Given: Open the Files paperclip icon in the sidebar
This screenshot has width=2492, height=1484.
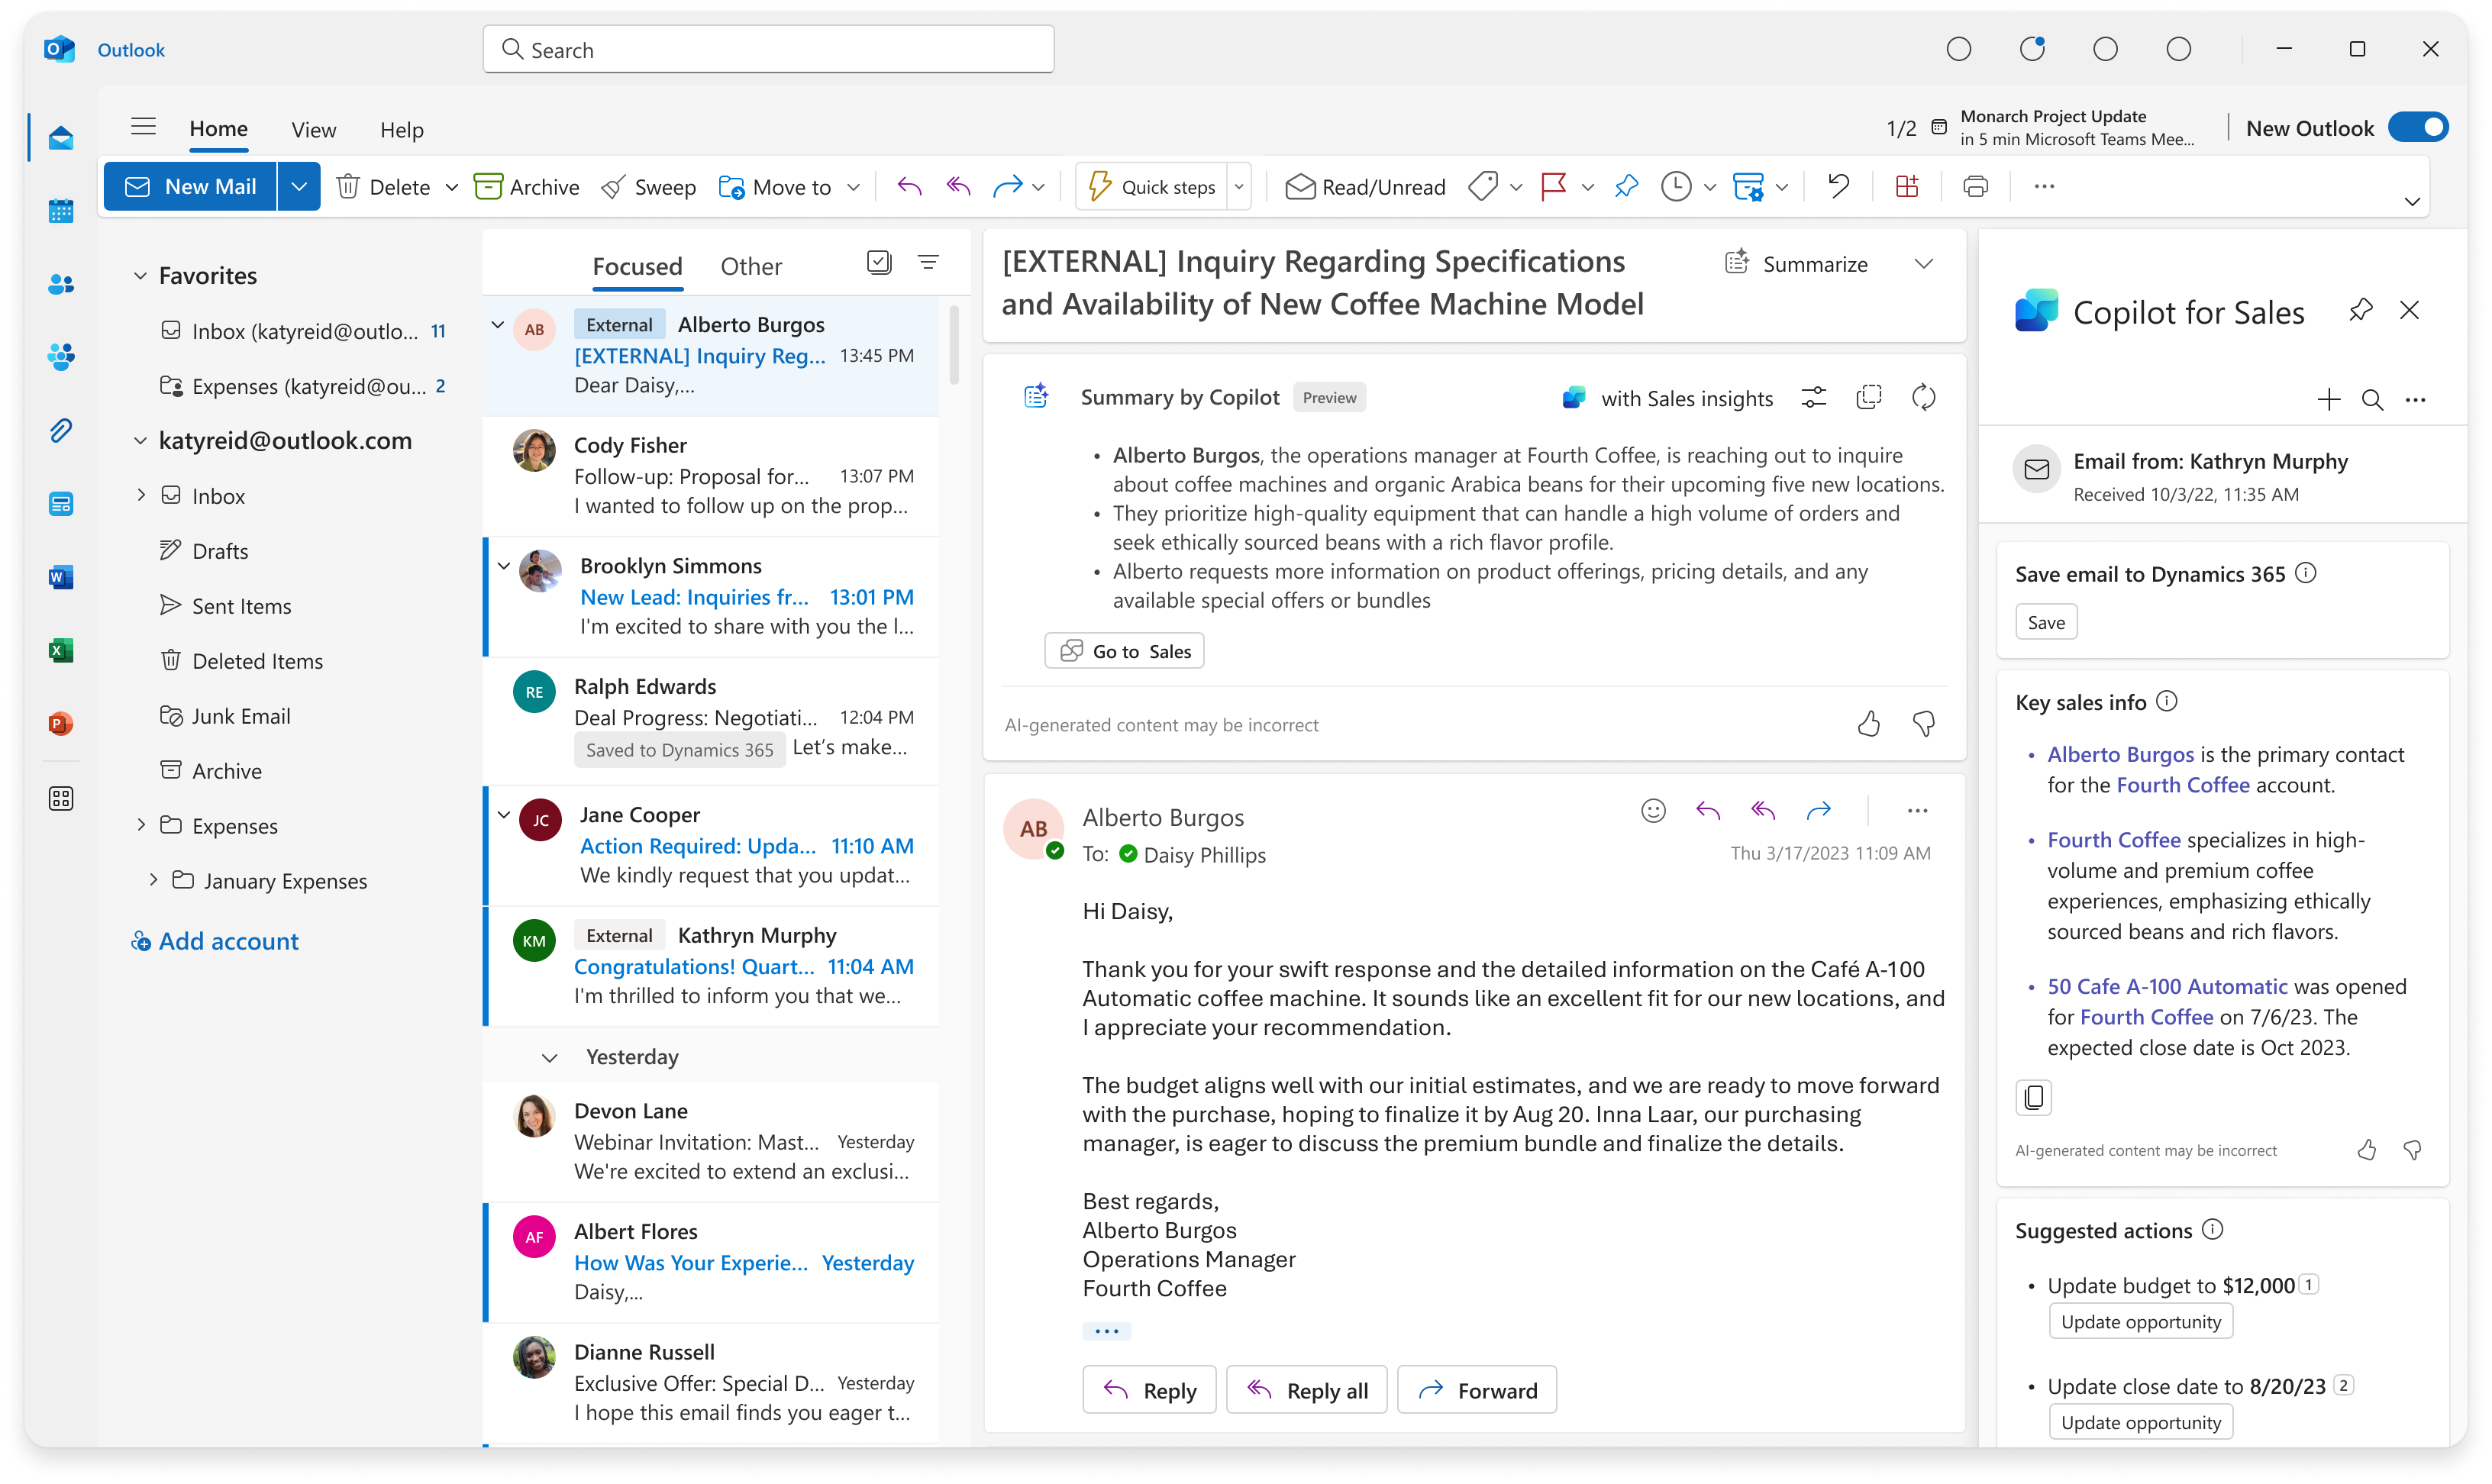Looking at the screenshot, I should pyautogui.click(x=60, y=431).
